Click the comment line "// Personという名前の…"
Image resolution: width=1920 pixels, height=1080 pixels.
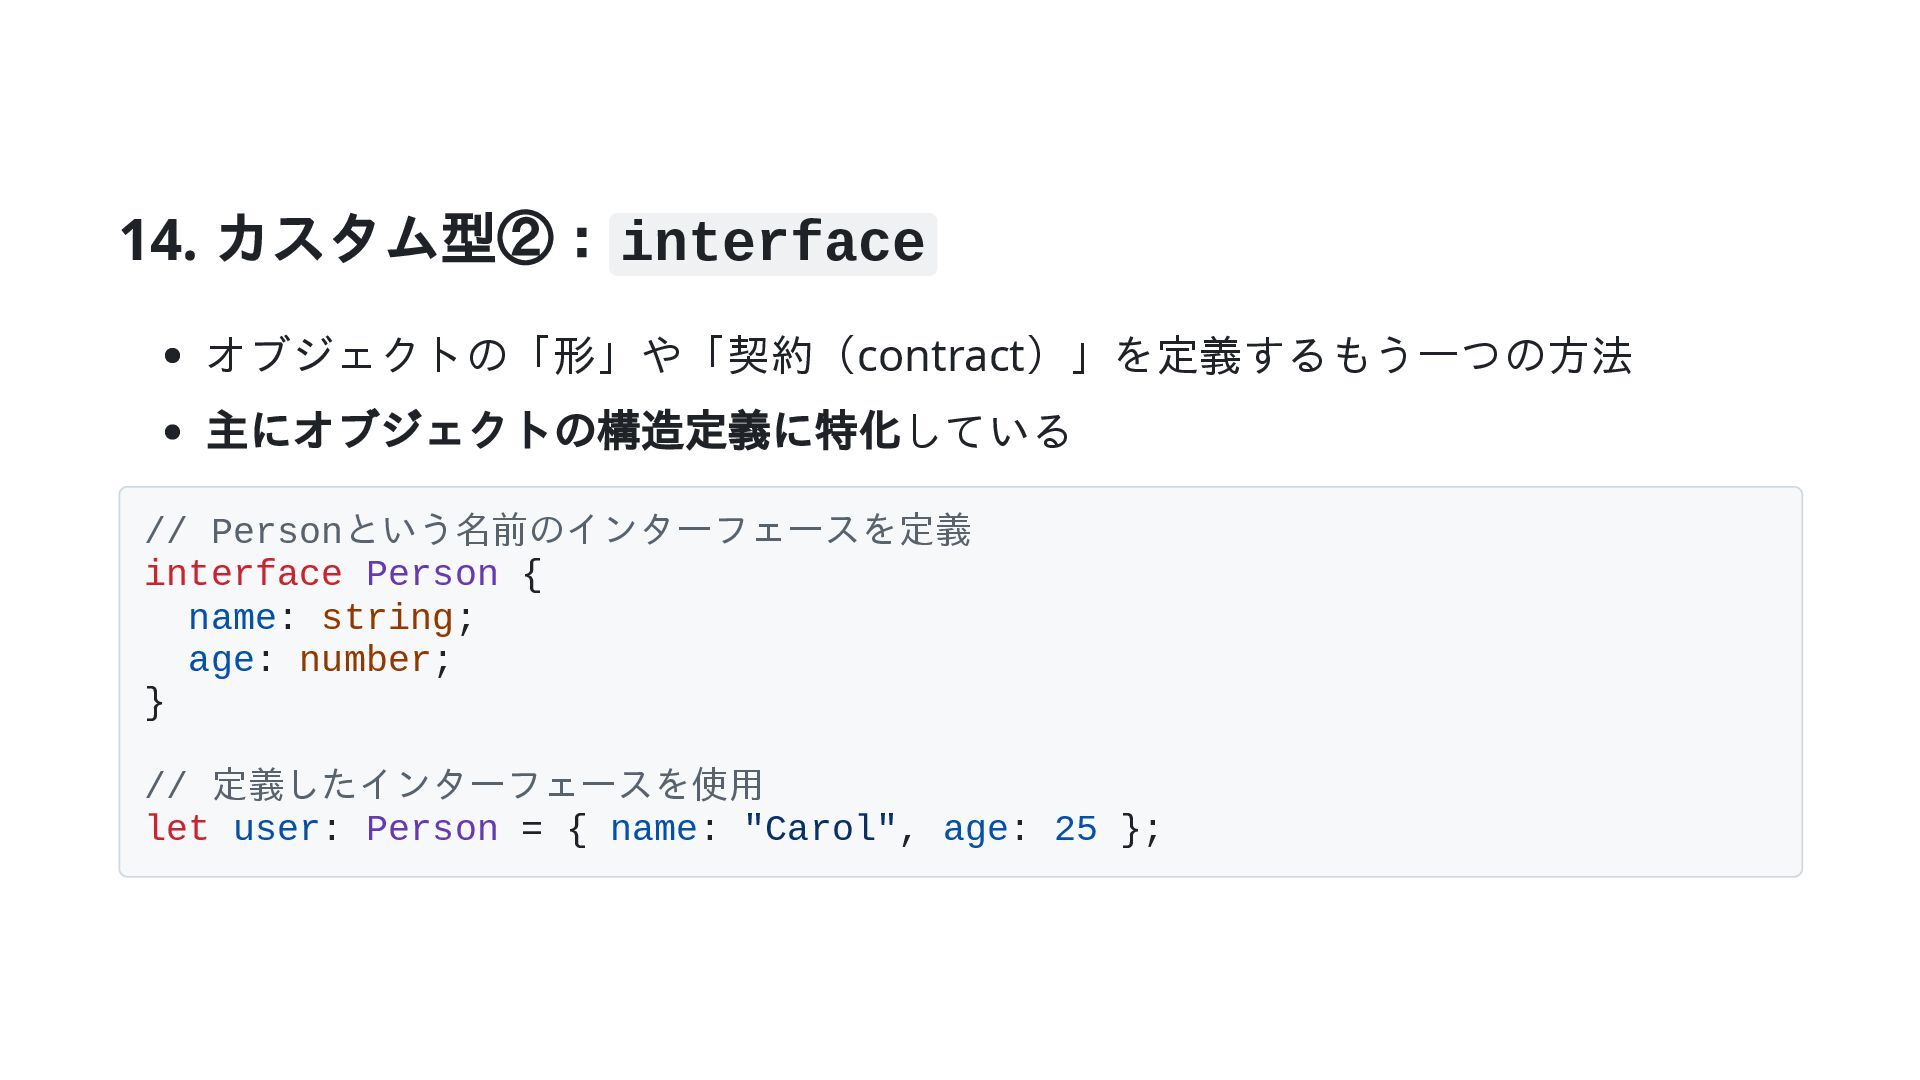(x=558, y=531)
